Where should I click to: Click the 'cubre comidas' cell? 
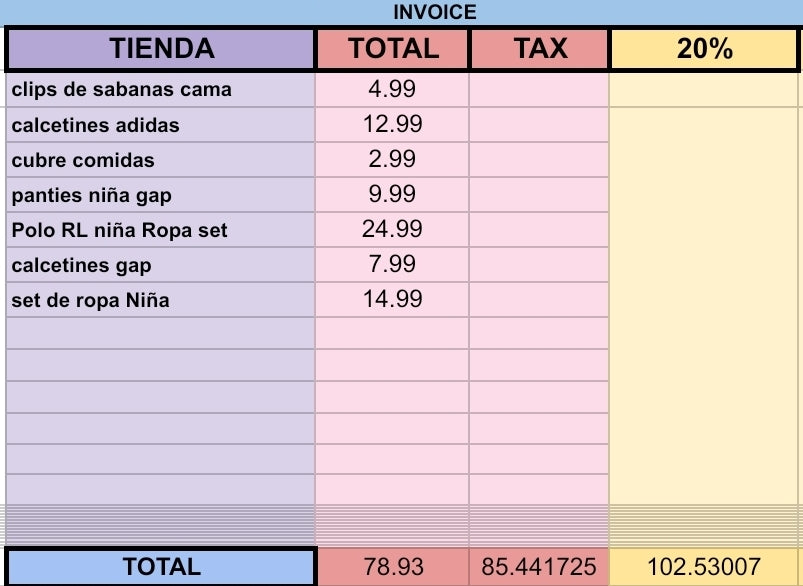pos(160,160)
